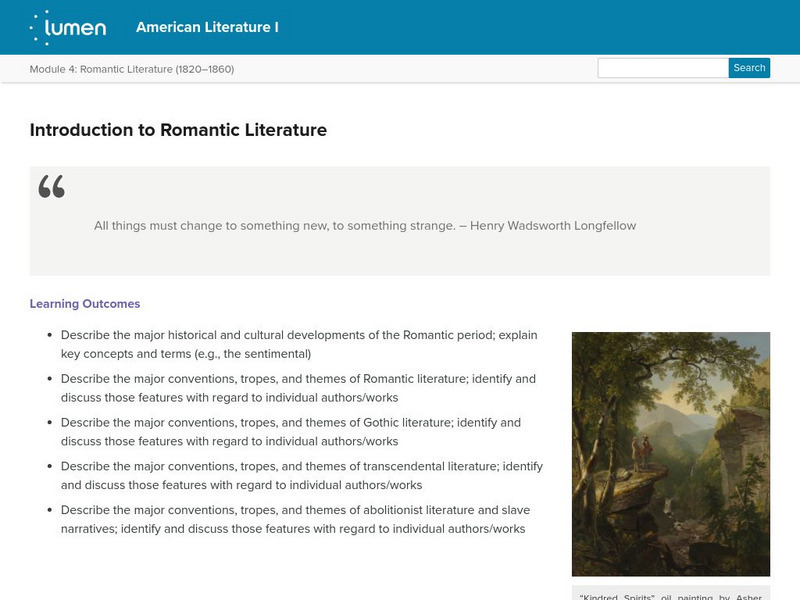The width and height of the screenshot is (800, 600).
Task: Click the bullet point before the transcendental outcome
Action: (49, 467)
